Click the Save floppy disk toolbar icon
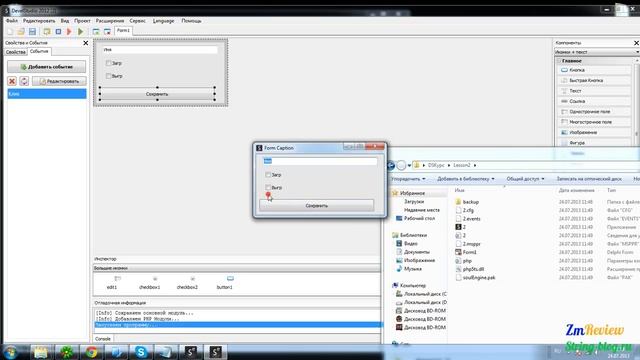 pyautogui.click(x=32, y=31)
